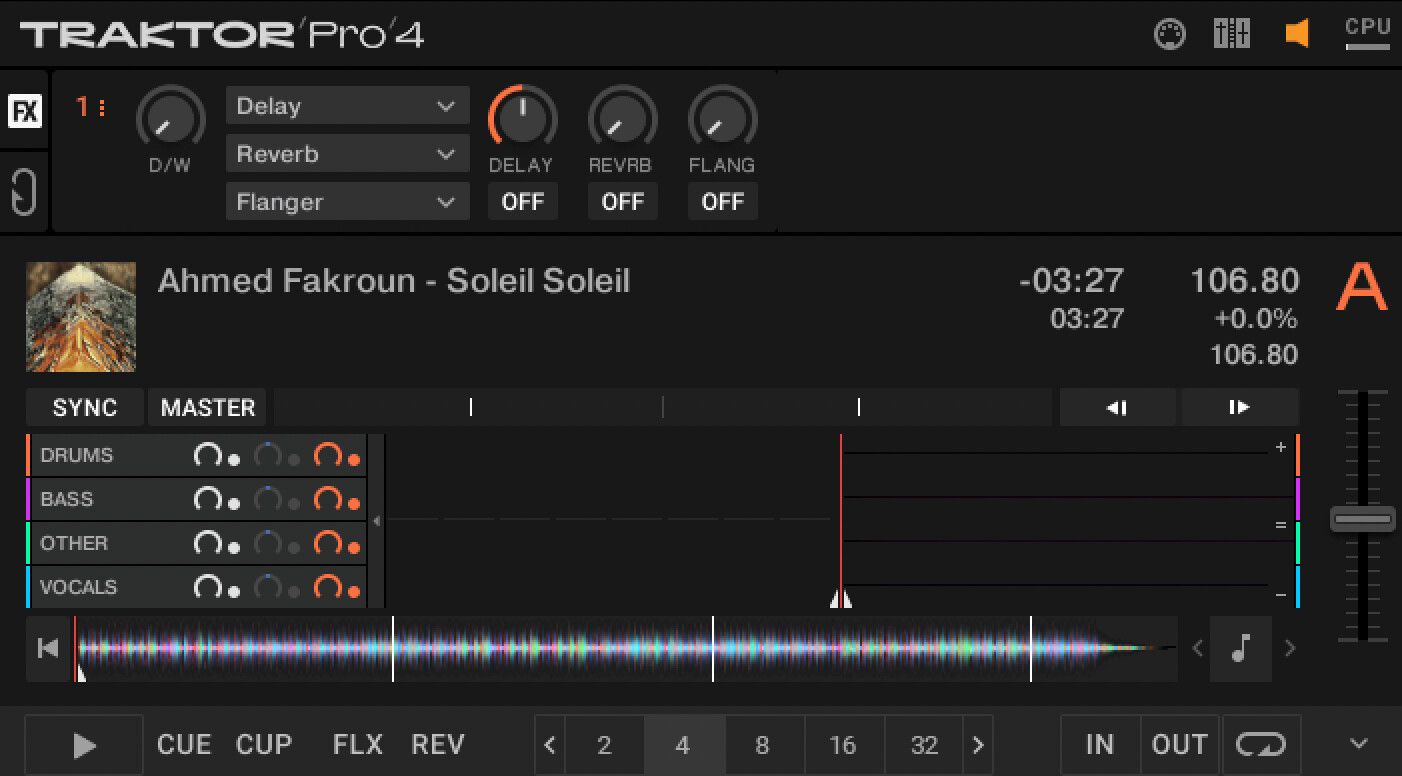This screenshot has width=1402, height=776.
Task: Set loop IN point
Action: pyautogui.click(x=1099, y=745)
